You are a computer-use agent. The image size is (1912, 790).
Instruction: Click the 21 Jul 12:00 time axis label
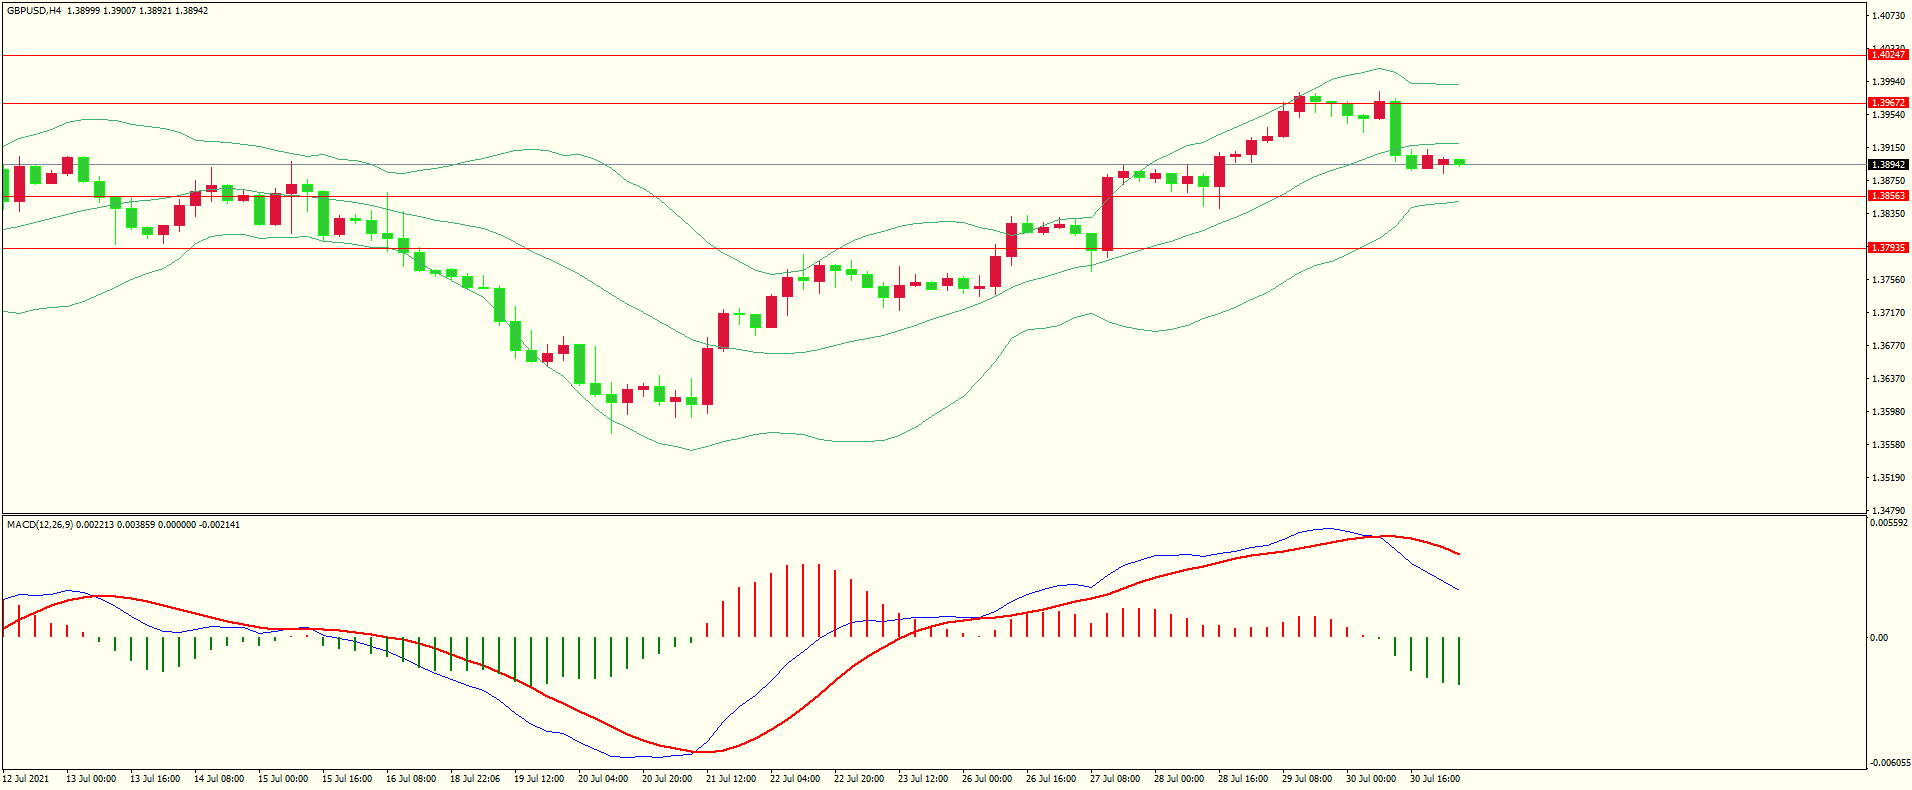[731, 779]
